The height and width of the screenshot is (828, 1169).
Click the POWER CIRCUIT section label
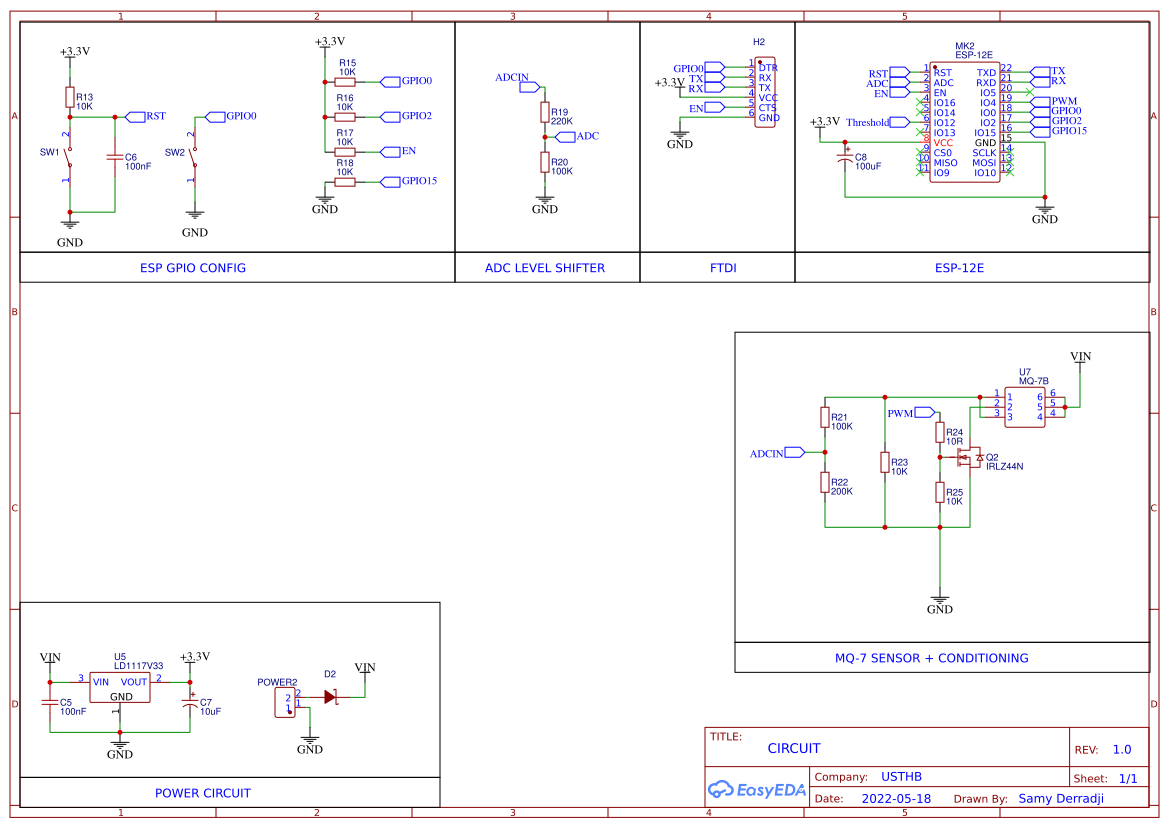point(202,793)
